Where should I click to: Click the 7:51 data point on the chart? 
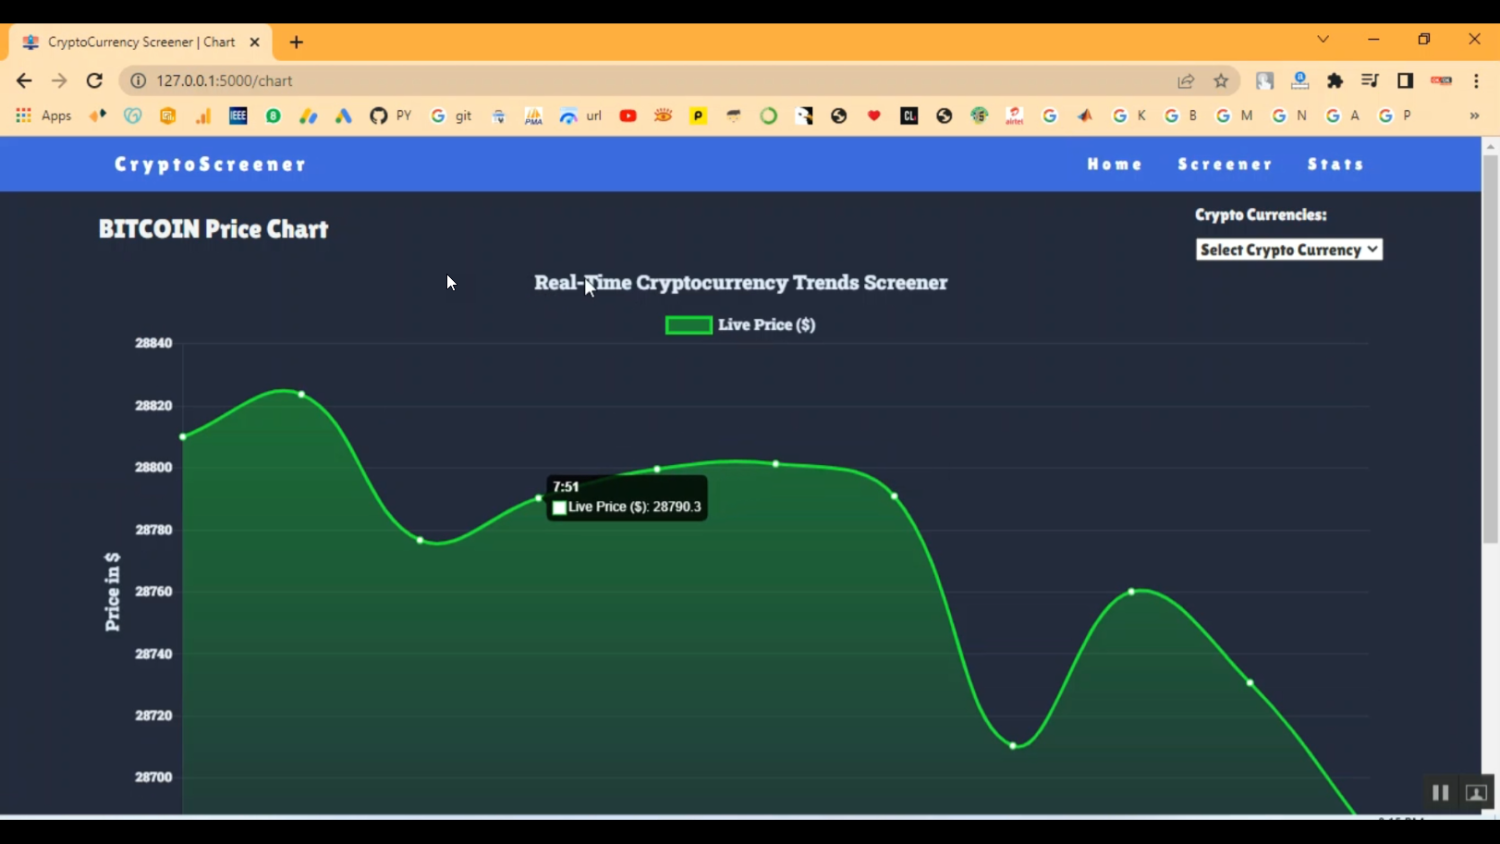click(538, 497)
